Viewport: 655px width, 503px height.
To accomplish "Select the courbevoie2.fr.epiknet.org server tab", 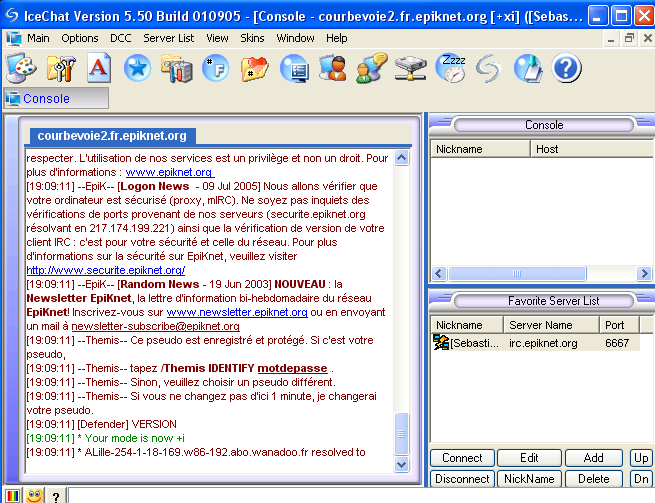I will (112, 136).
